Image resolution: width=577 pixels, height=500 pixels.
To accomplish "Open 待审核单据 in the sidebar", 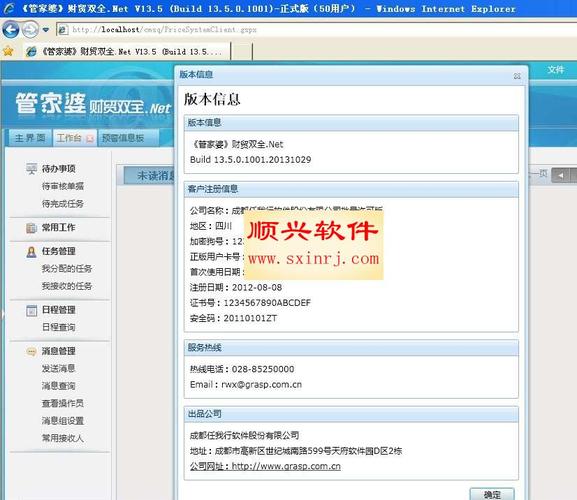I will coord(63,186).
